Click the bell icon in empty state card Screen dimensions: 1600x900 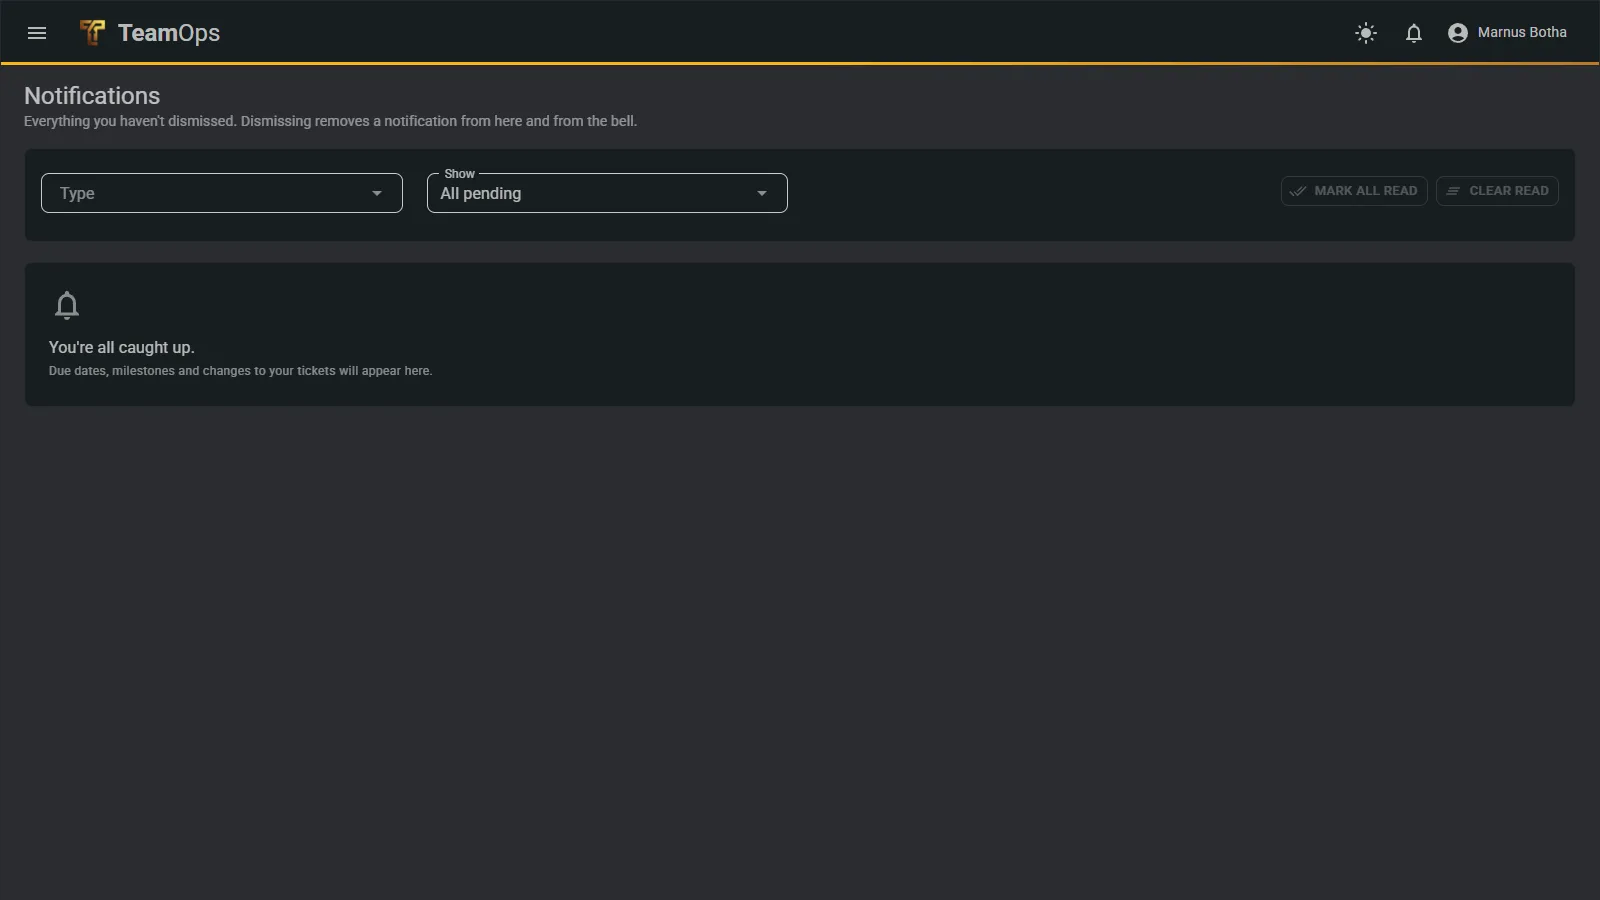click(67, 305)
